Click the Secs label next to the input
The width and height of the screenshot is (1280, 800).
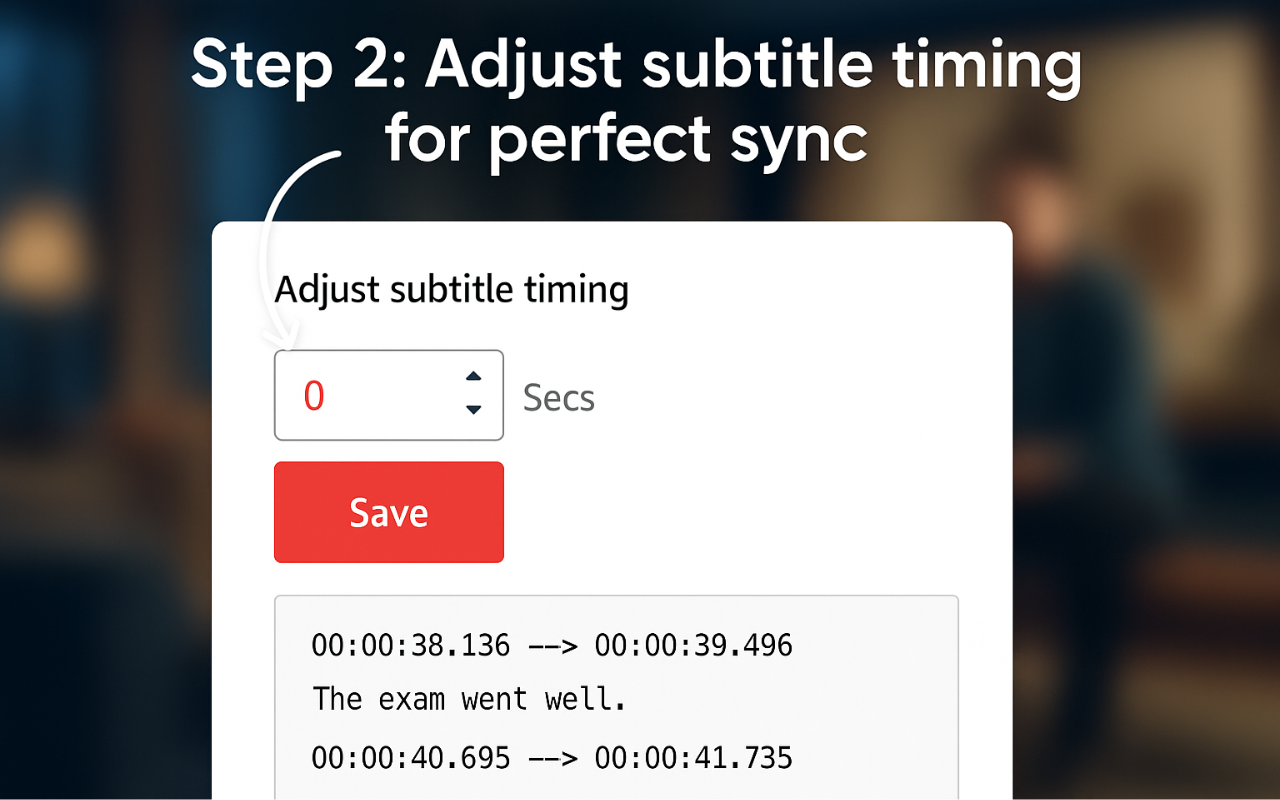tap(558, 397)
